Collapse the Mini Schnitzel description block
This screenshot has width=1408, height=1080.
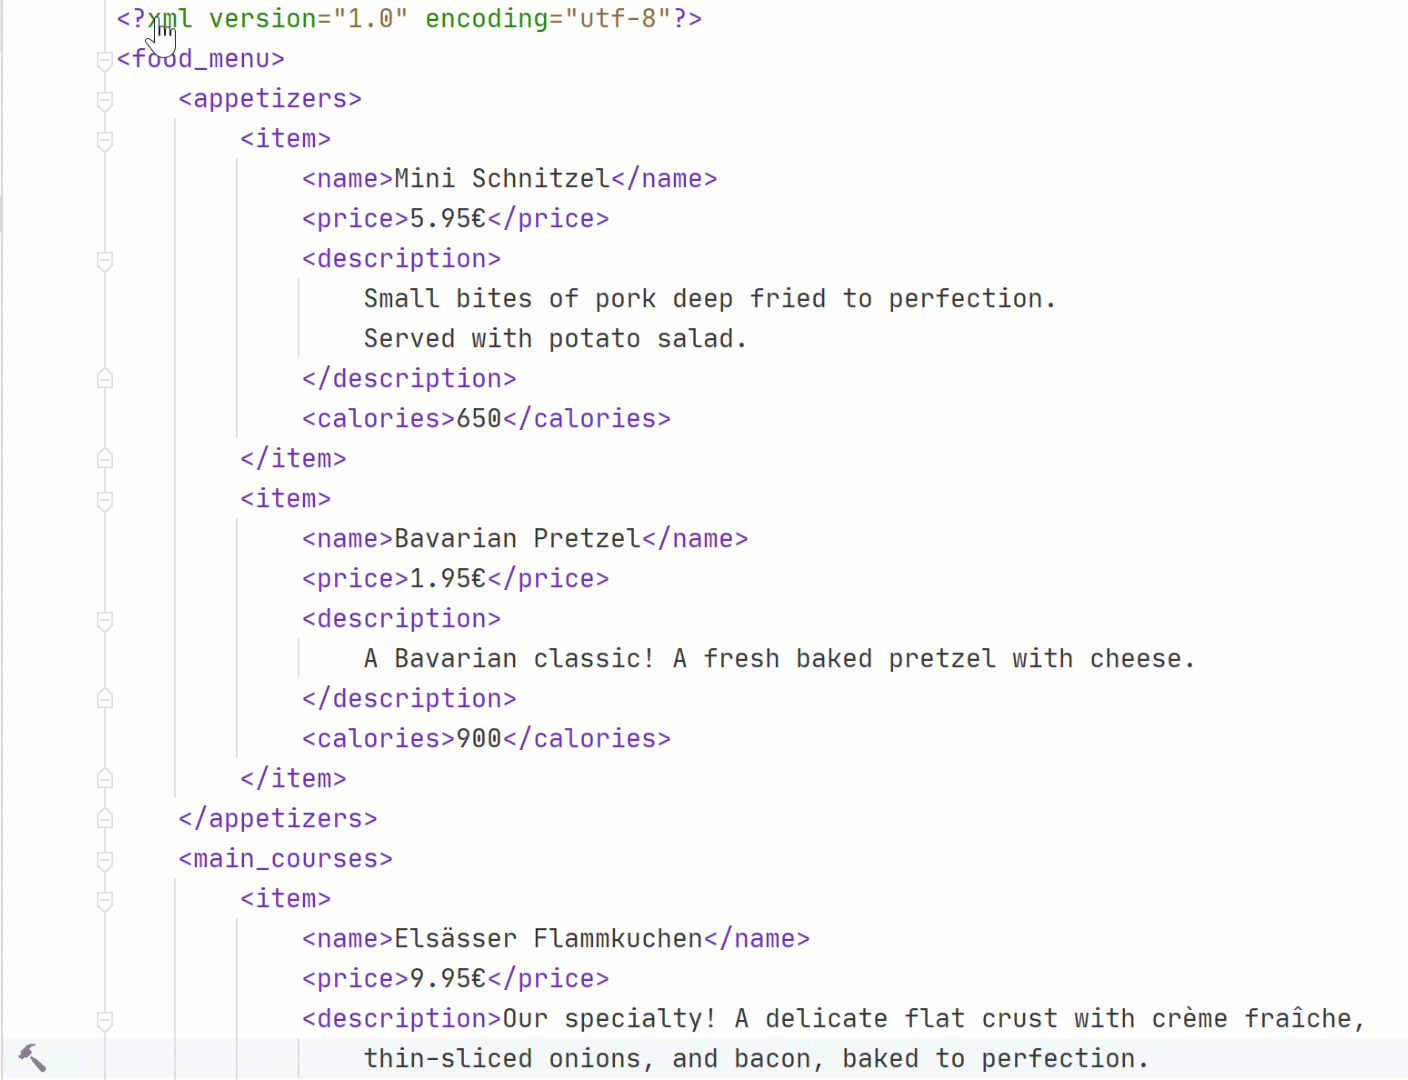pyautogui.click(x=104, y=261)
